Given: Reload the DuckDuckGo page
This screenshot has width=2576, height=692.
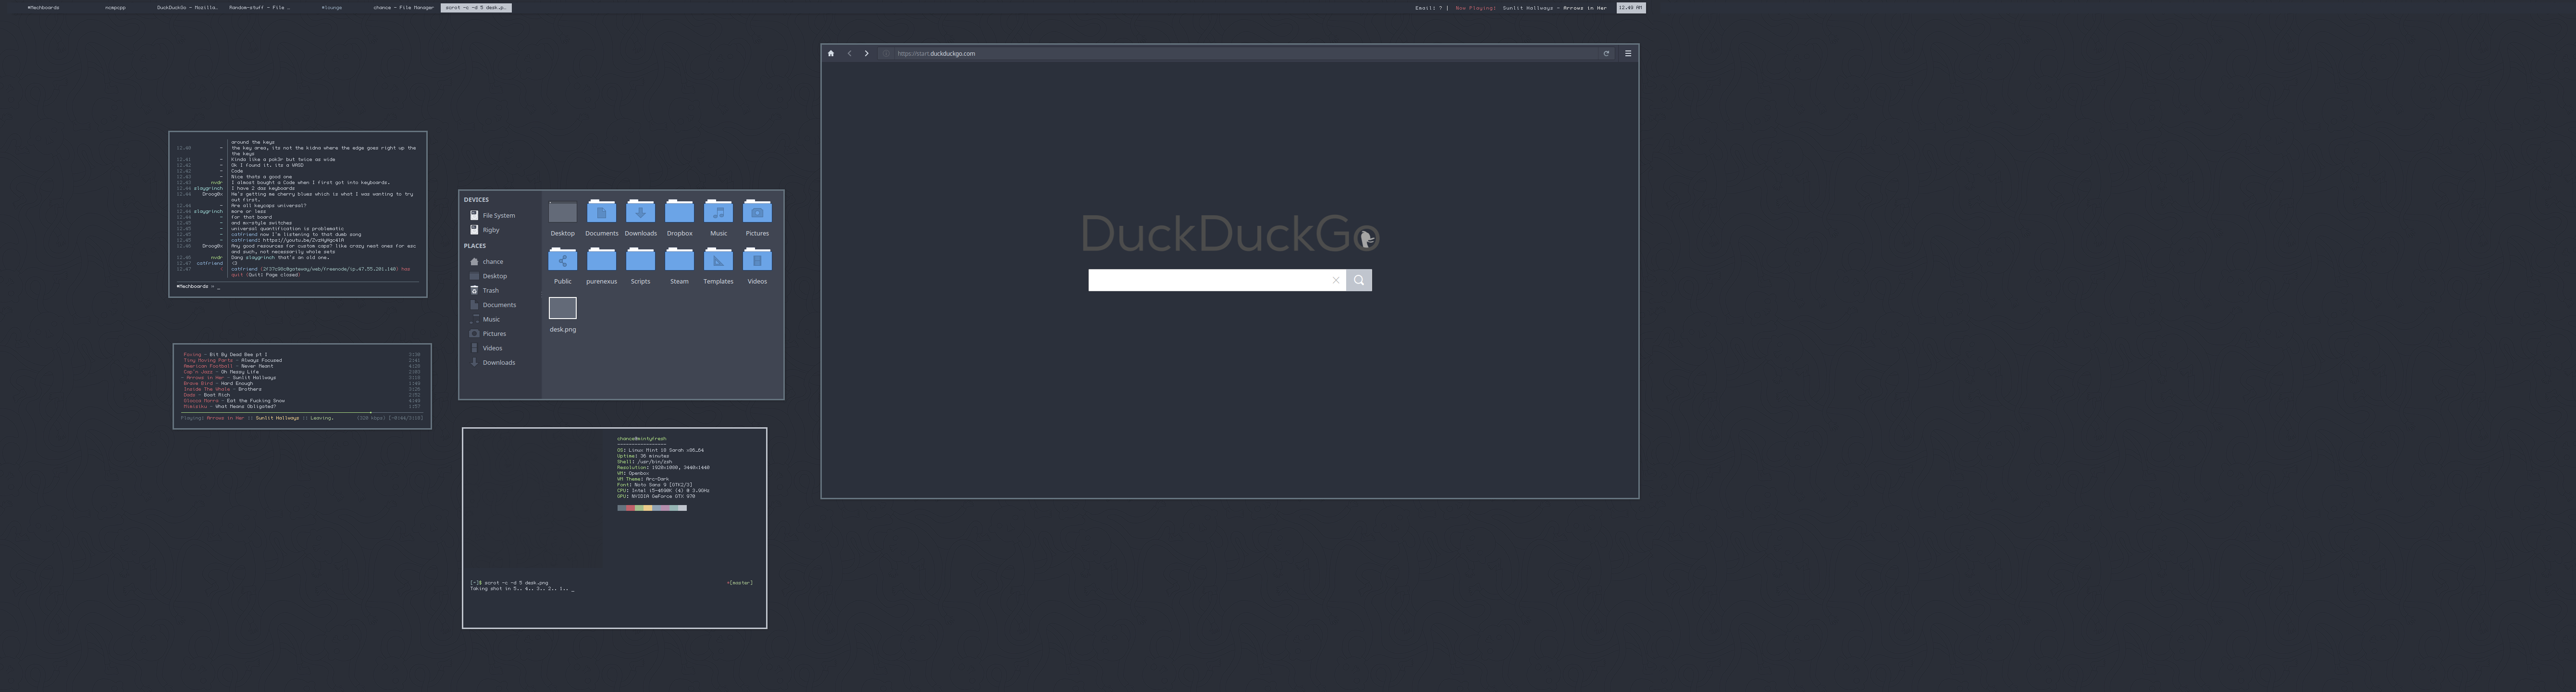Looking at the screenshot, I should (1606, 54).
